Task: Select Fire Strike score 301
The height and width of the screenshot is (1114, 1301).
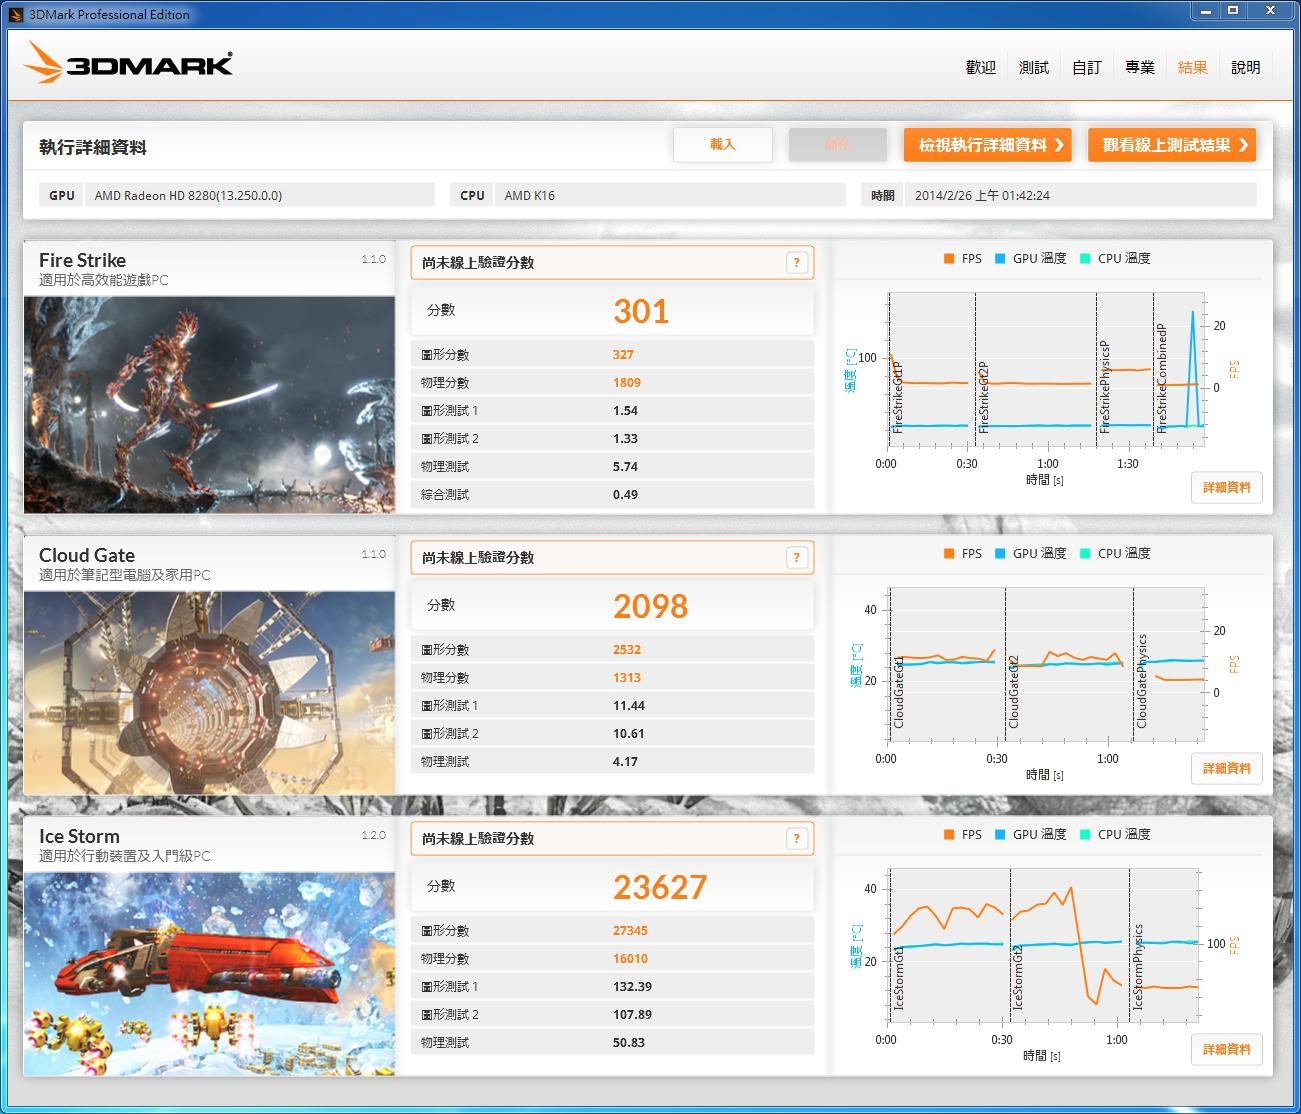Action: 641,312
